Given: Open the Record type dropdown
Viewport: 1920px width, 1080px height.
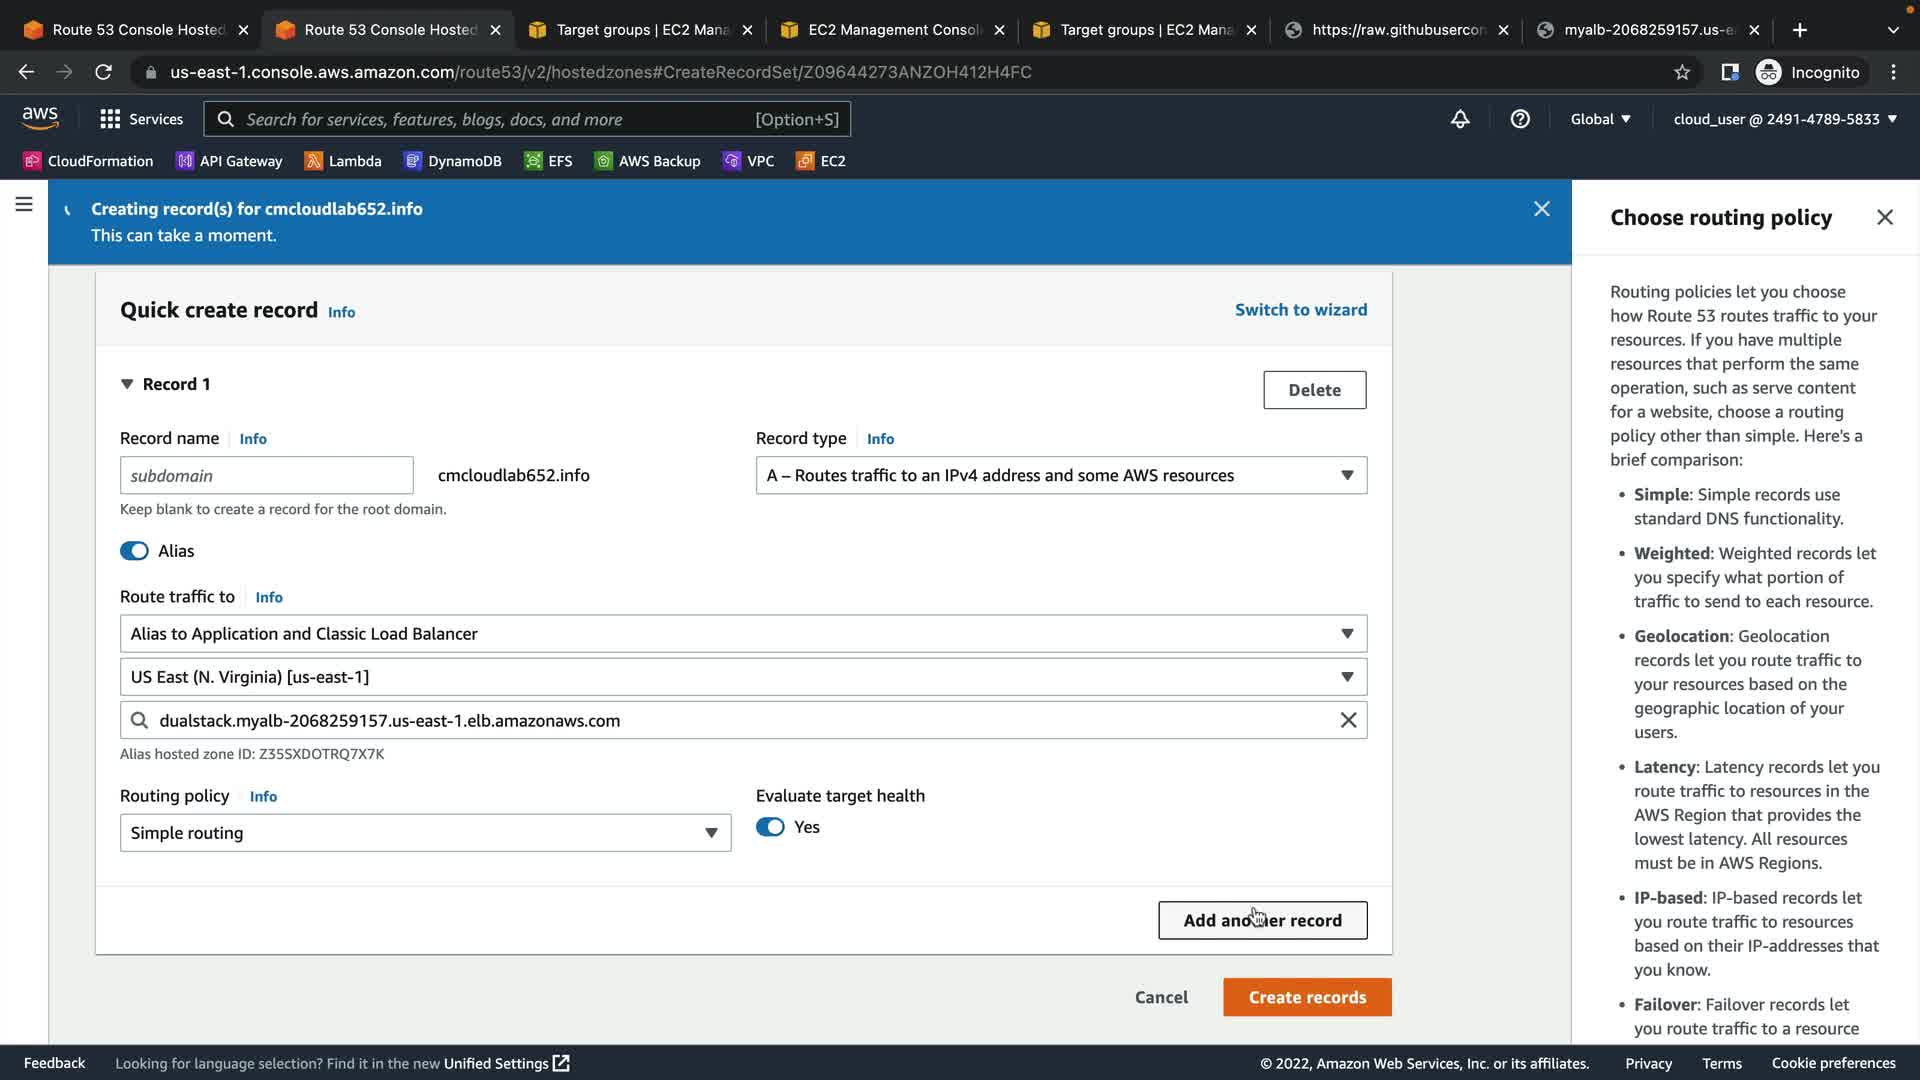Looking at the screenshot, I should tap(1061, 475).
